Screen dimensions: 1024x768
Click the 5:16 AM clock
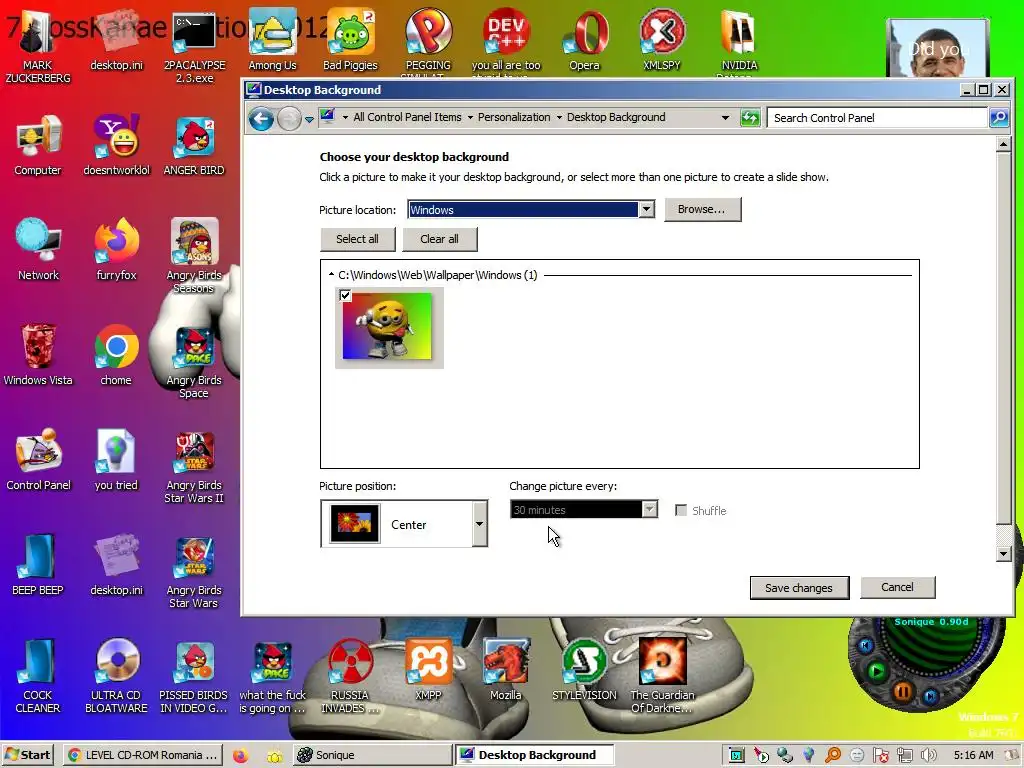pyautogui.click(x=973, y=755)
